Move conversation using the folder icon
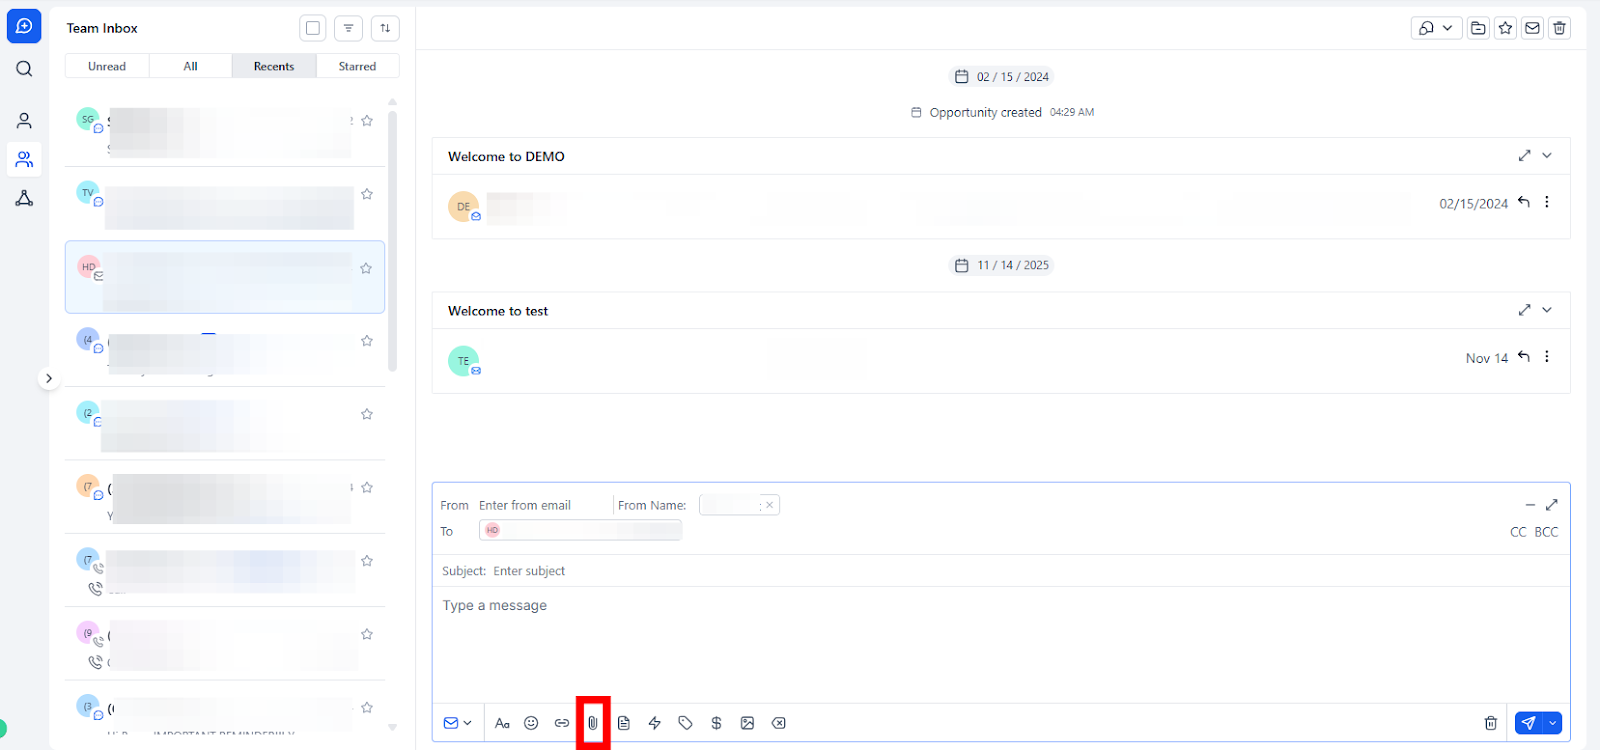This screenshot has height=750, width=1600. [1478, 28]
